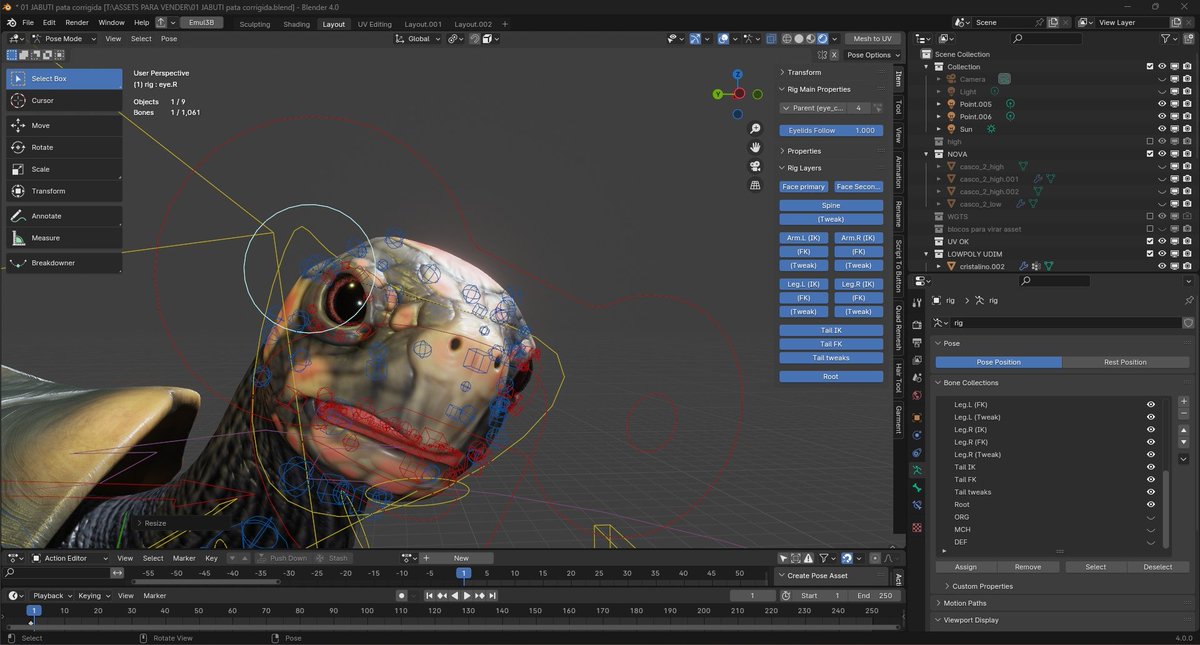Click the Spine rig layer button
The image size is (1200, 645).
(831, 205)
